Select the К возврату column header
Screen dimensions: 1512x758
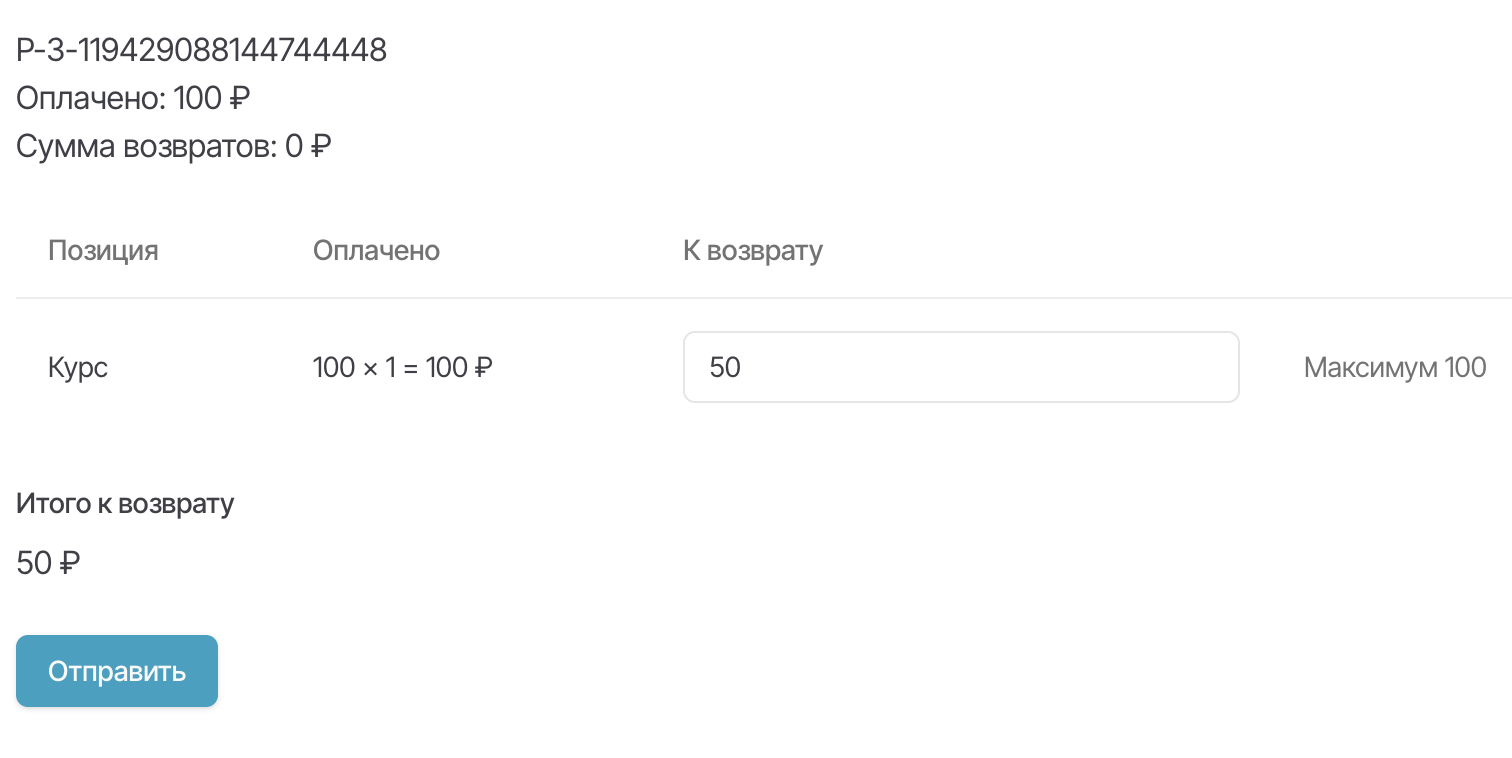(x=752, y=250)
